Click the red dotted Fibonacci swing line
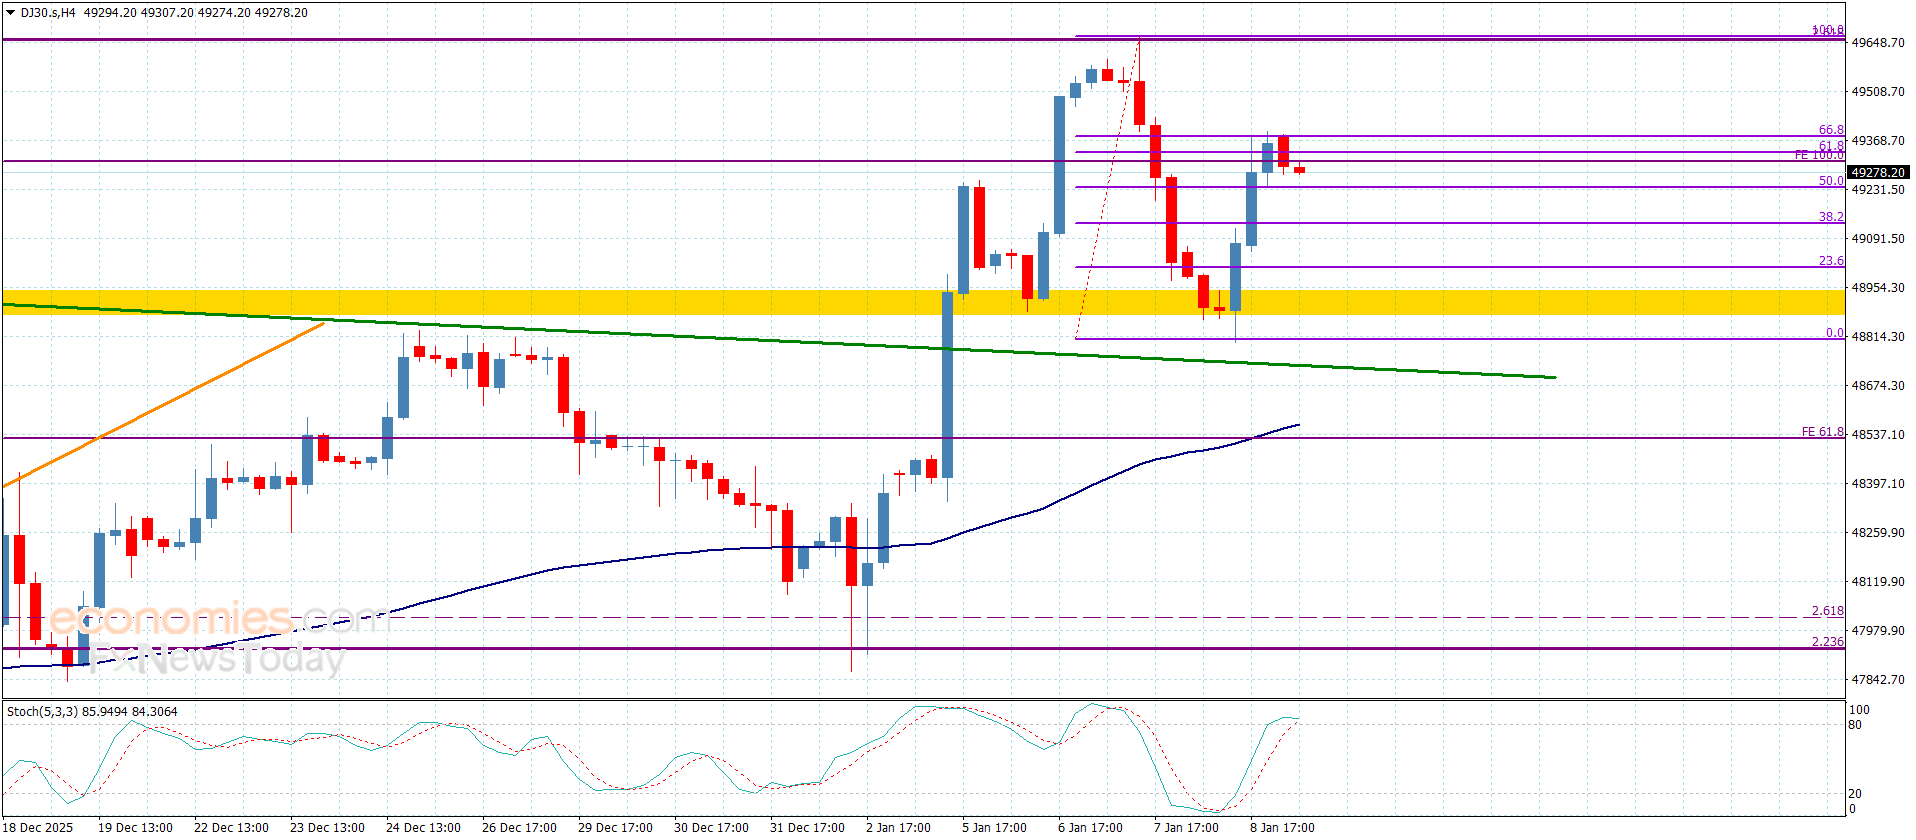The height and width of the screenshot is (840, 1916). click(1107, 190)
